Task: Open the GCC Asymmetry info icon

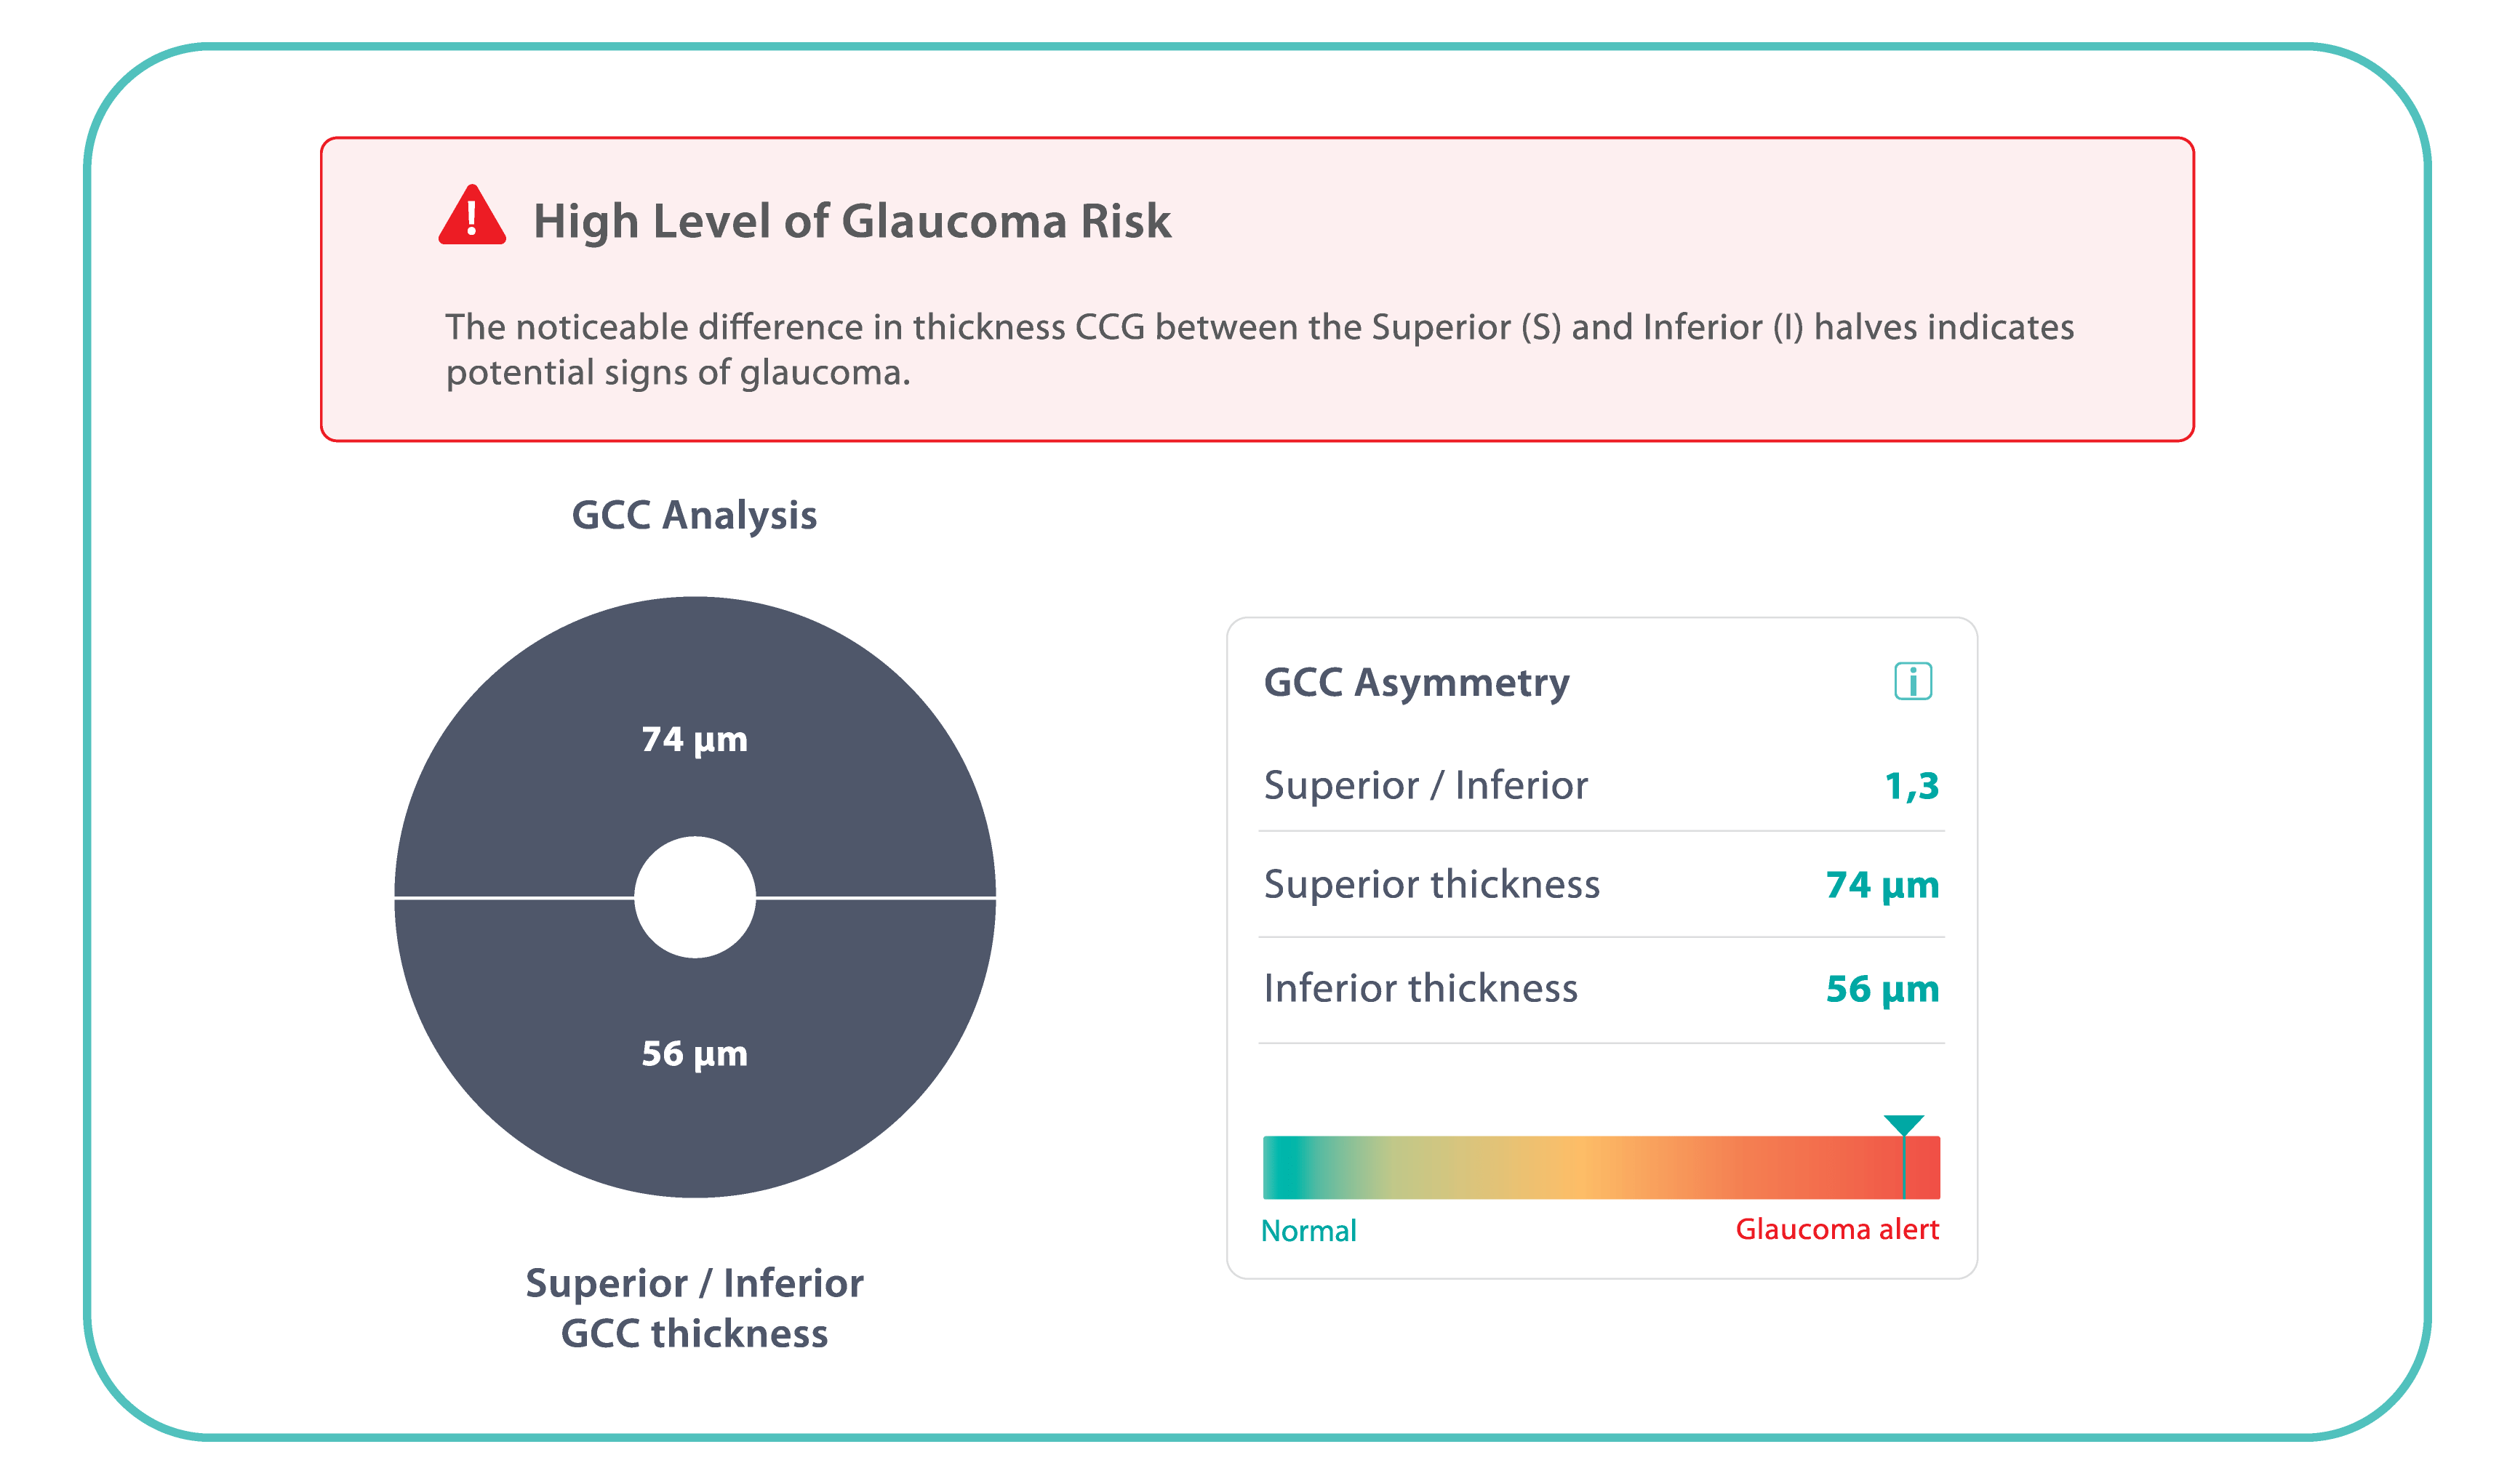Action: tap(1912, 681)
